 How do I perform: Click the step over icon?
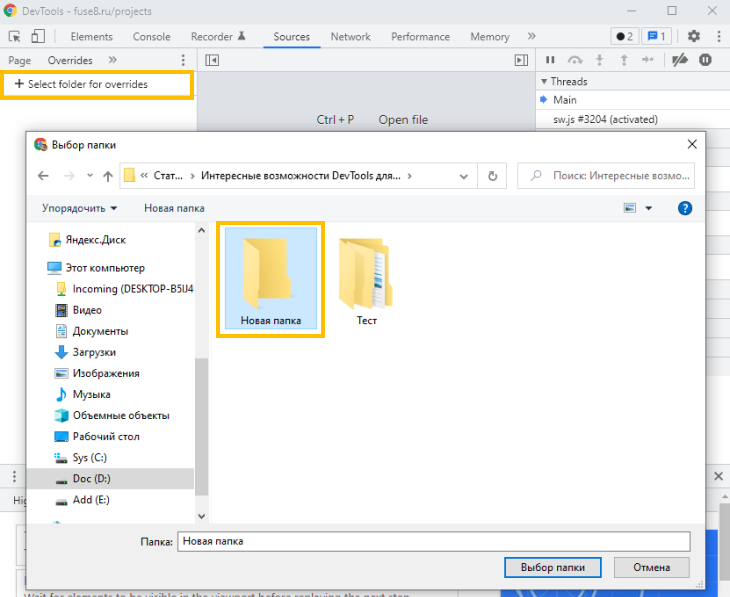point(575,61)
